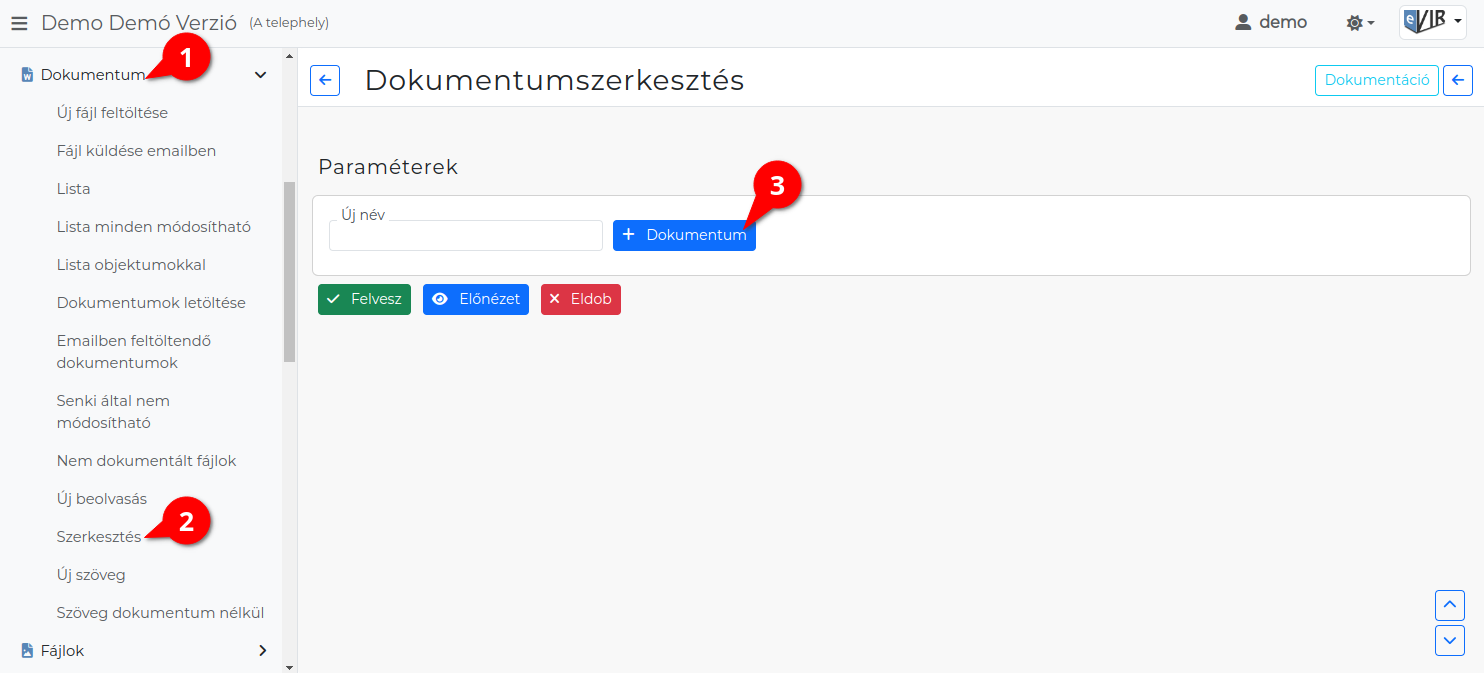This screenshot has width=1484, height=673.
Task: Click the sidebar vertical scrollbar
Action: [289, 270]
